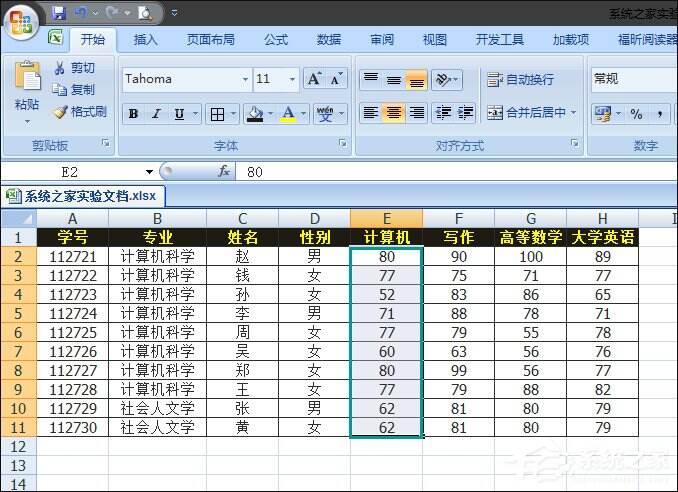Switch to the 插入 (Insert) tab
This screenshot has height=492, width=678.
146,40
